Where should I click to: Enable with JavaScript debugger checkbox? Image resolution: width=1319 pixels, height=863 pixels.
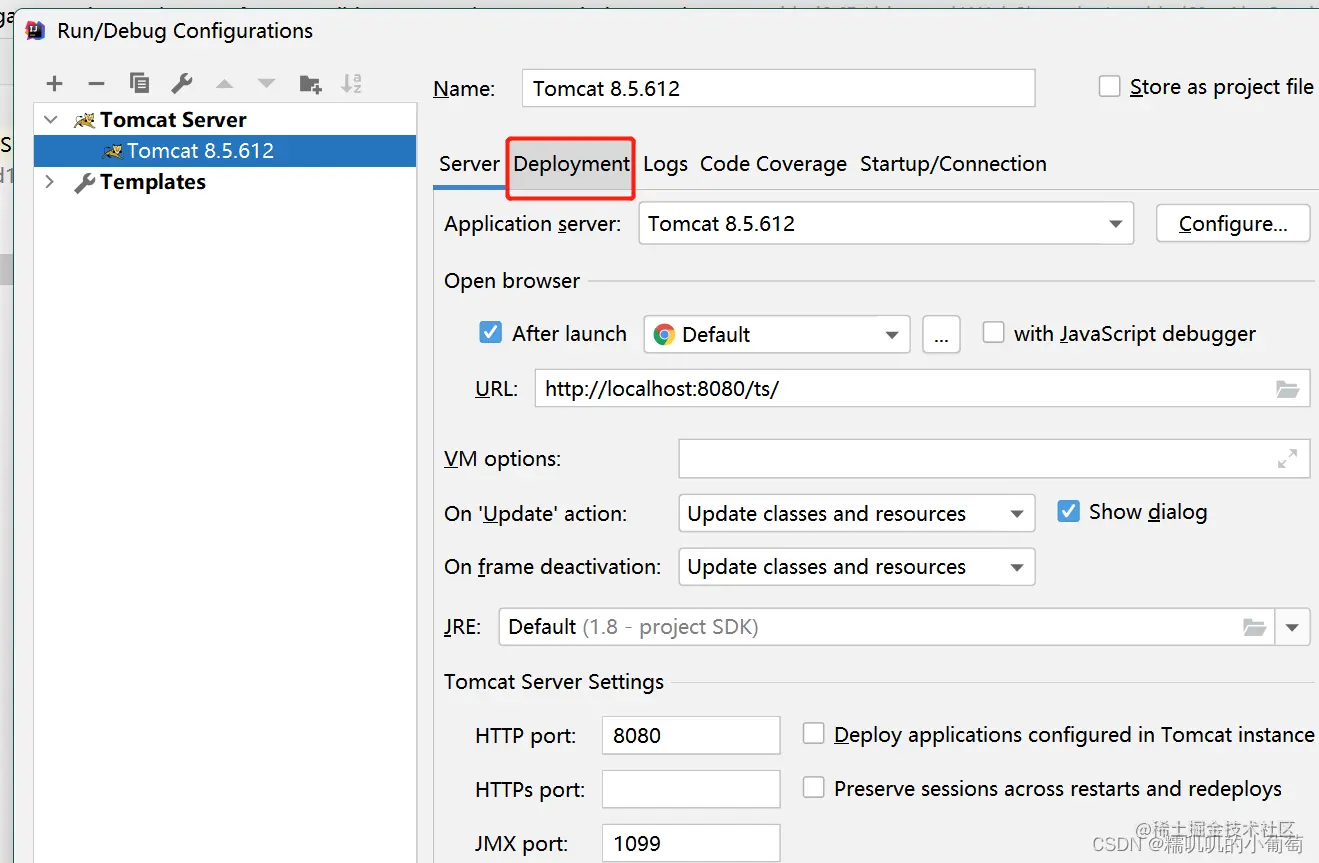pyautogui.click(x=993, y=333)
